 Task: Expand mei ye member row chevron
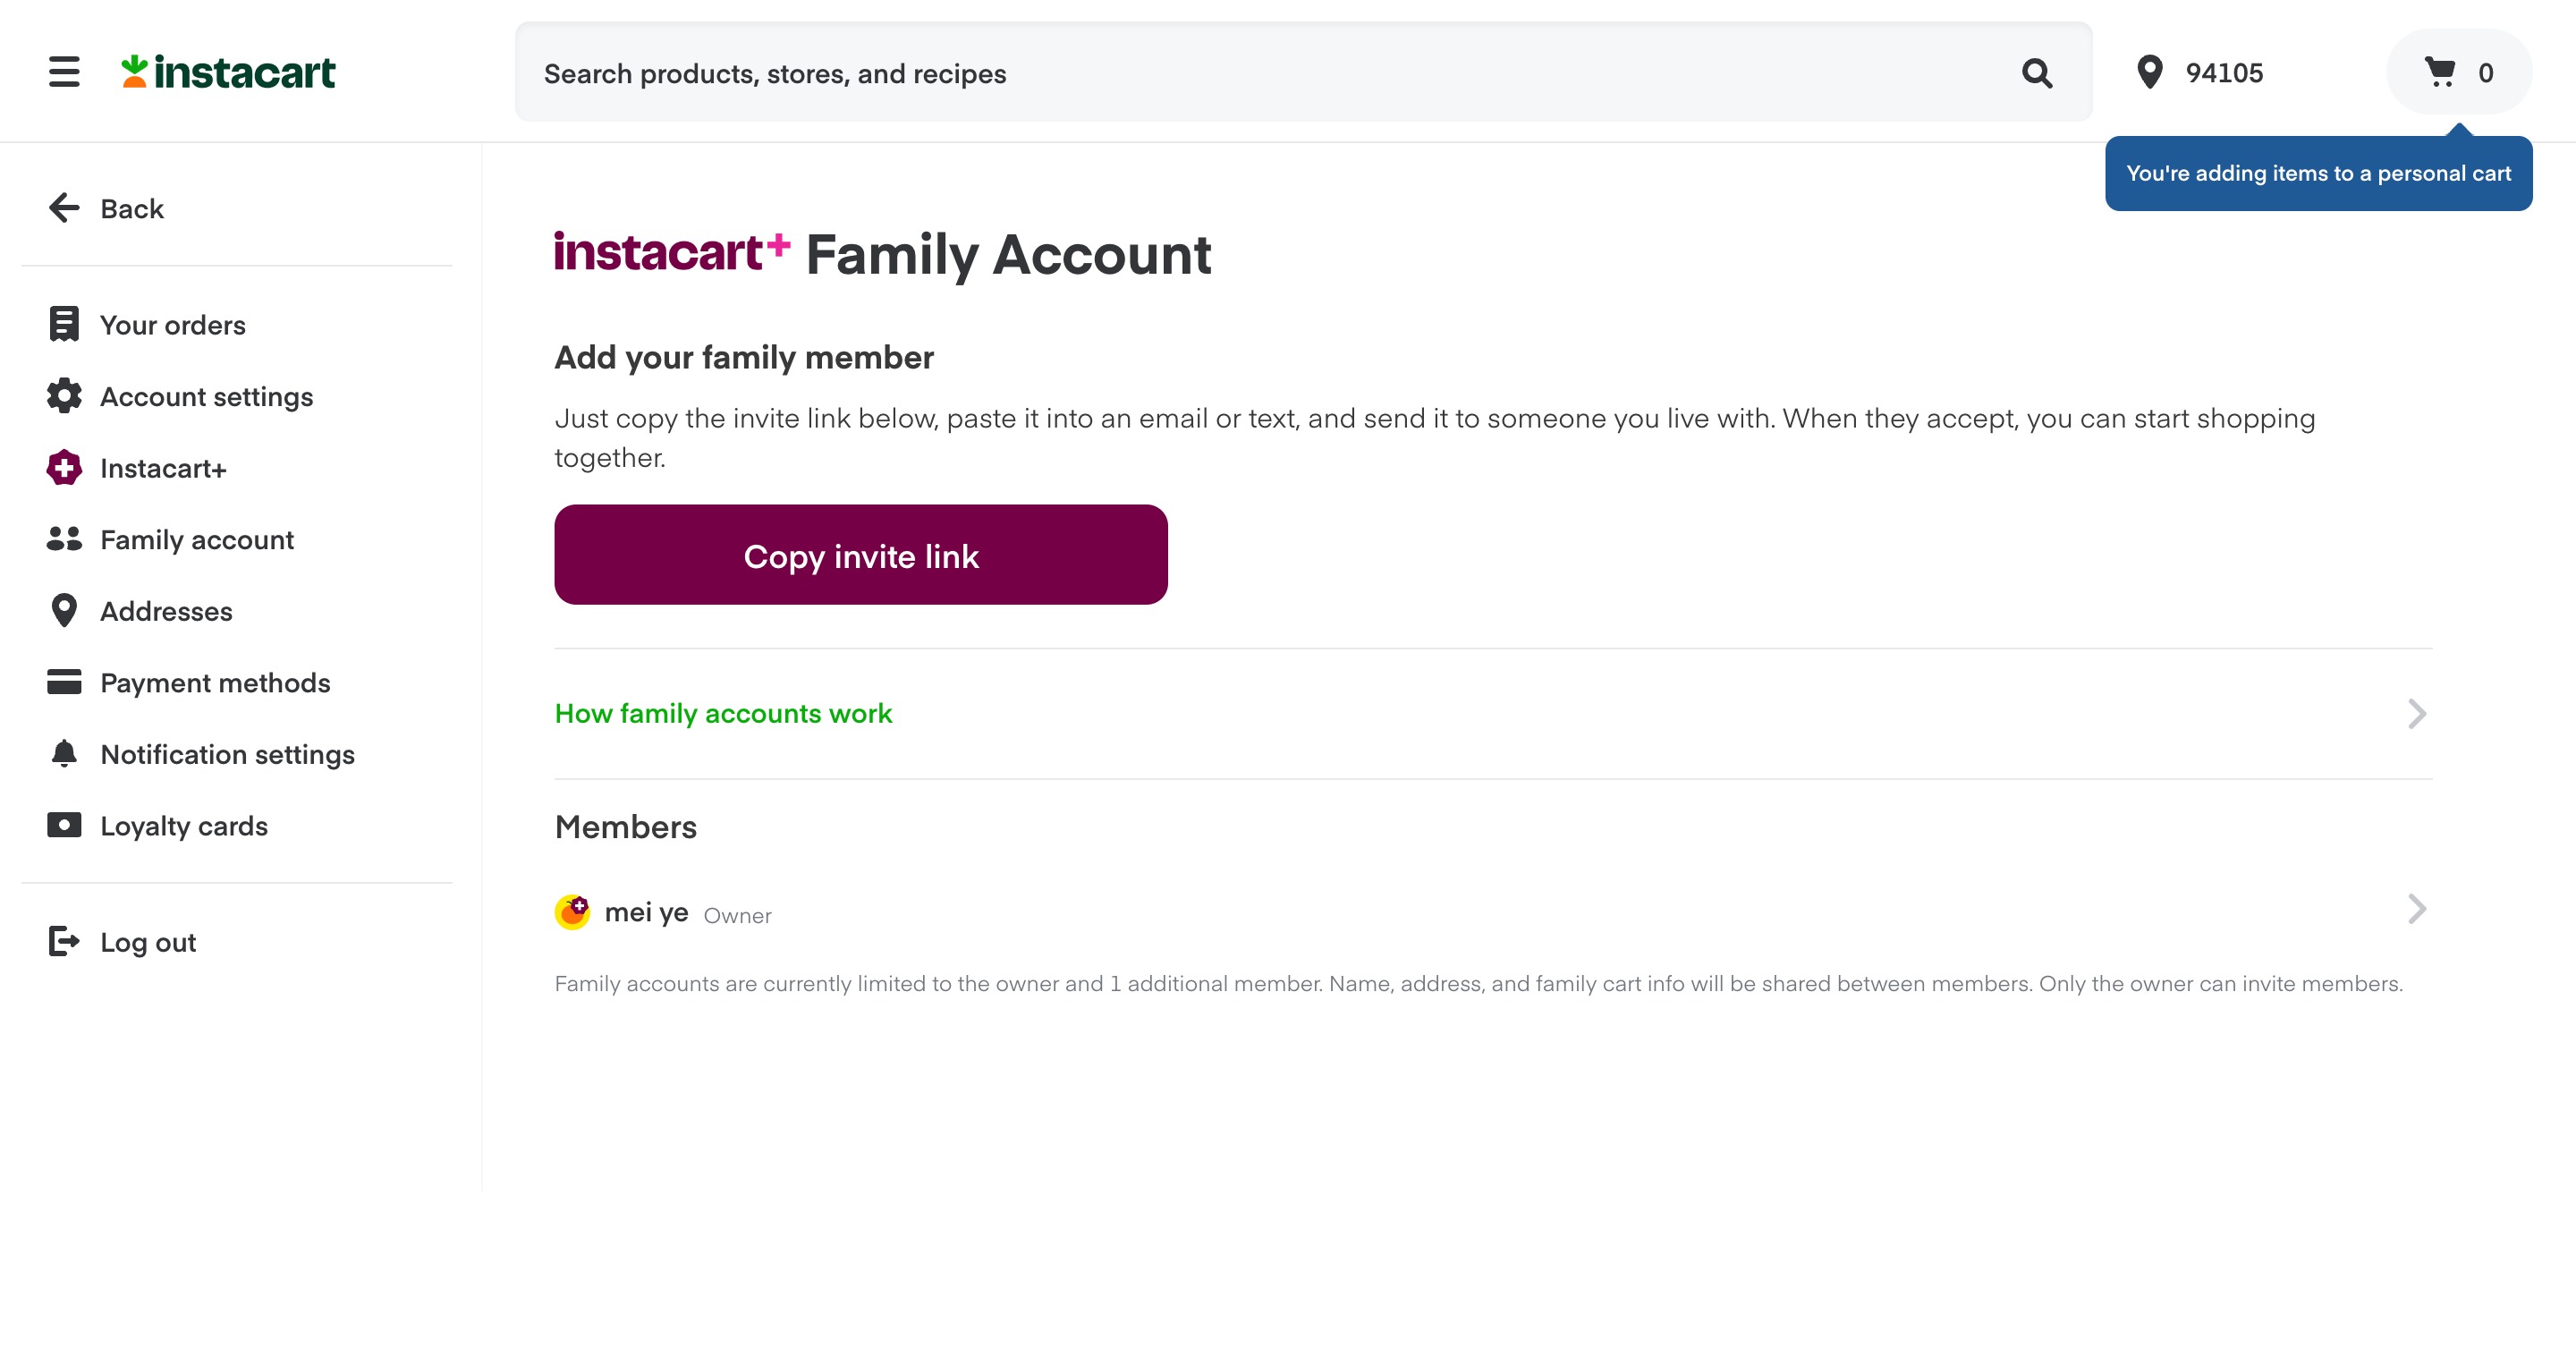pos(2416,909)
